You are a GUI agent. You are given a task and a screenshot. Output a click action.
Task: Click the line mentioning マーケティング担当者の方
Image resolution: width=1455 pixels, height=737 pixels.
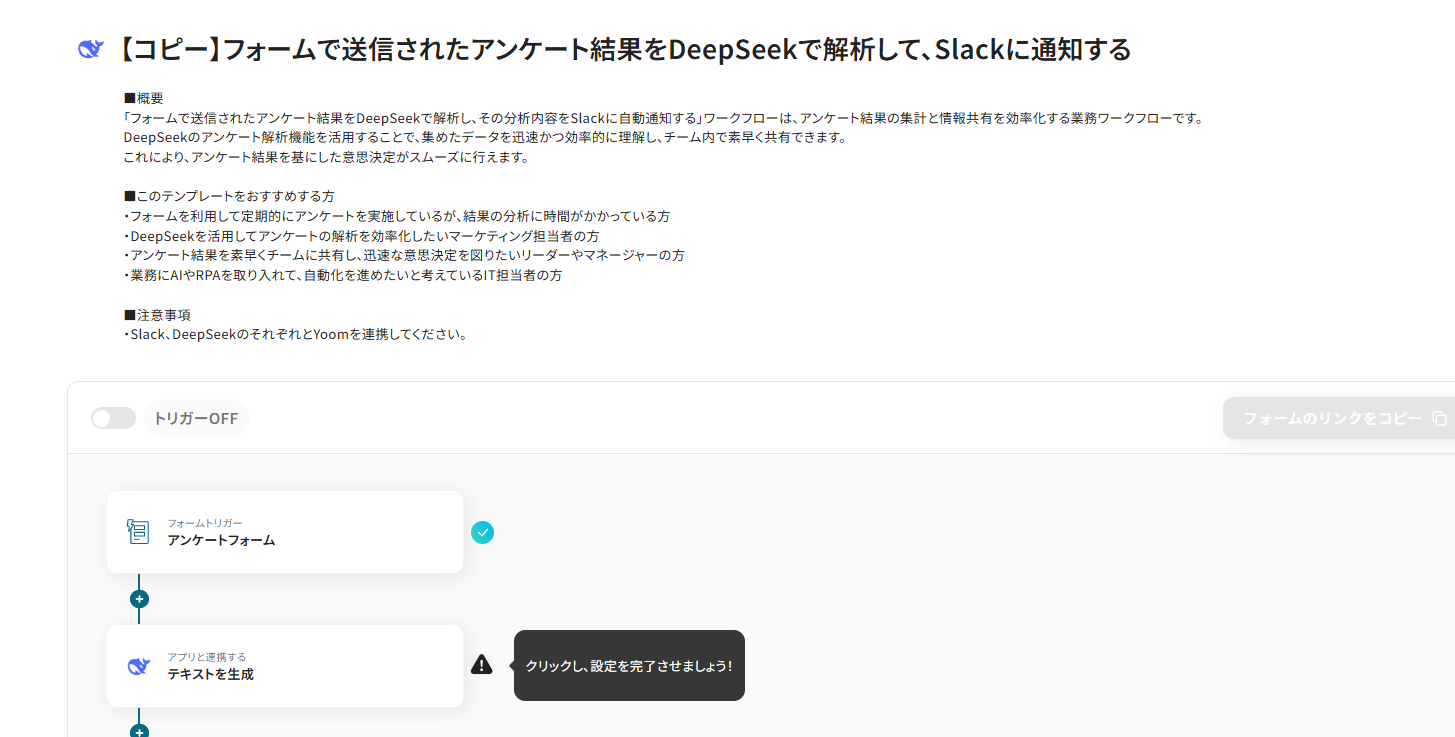click(362, 236)
